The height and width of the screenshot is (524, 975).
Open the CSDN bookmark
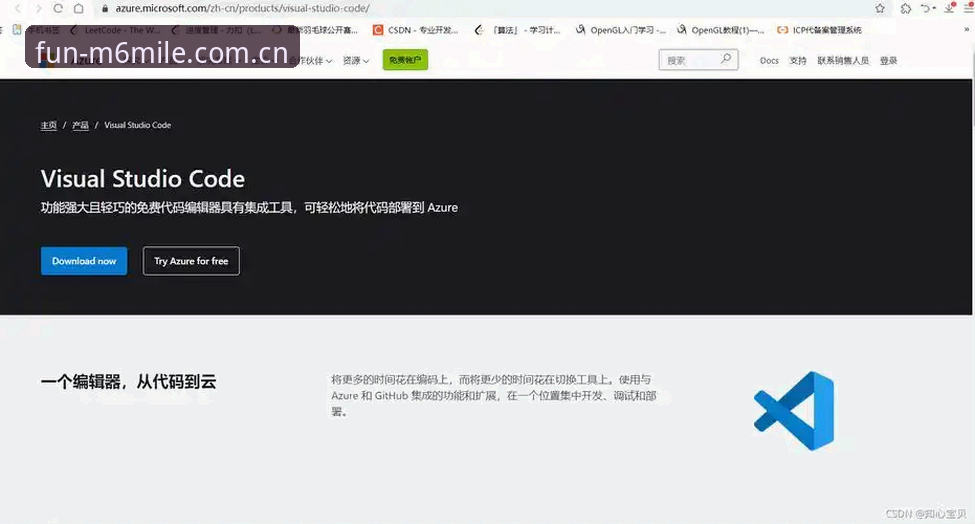pyautogui.click(x=415, y=30)
